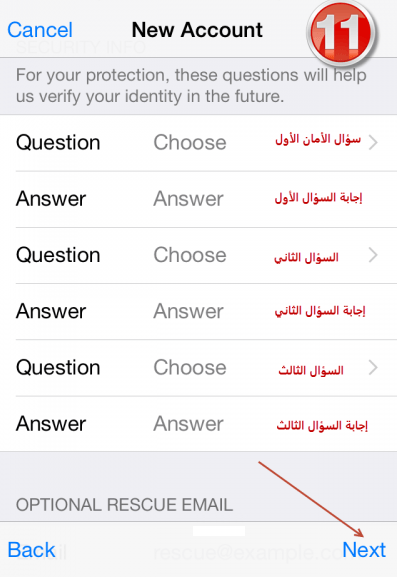Go to the Next step
Viewport: 397px width, 577px height.
click(x=364, y=550)
